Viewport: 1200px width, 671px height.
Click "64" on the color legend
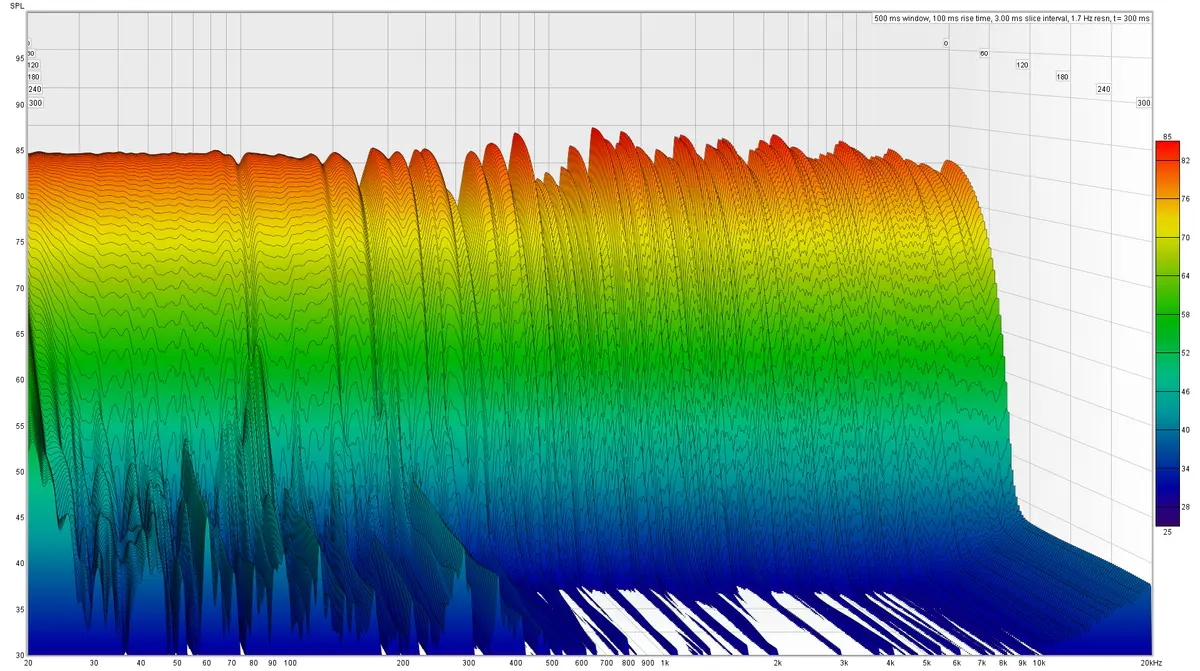coord(1186,275)
